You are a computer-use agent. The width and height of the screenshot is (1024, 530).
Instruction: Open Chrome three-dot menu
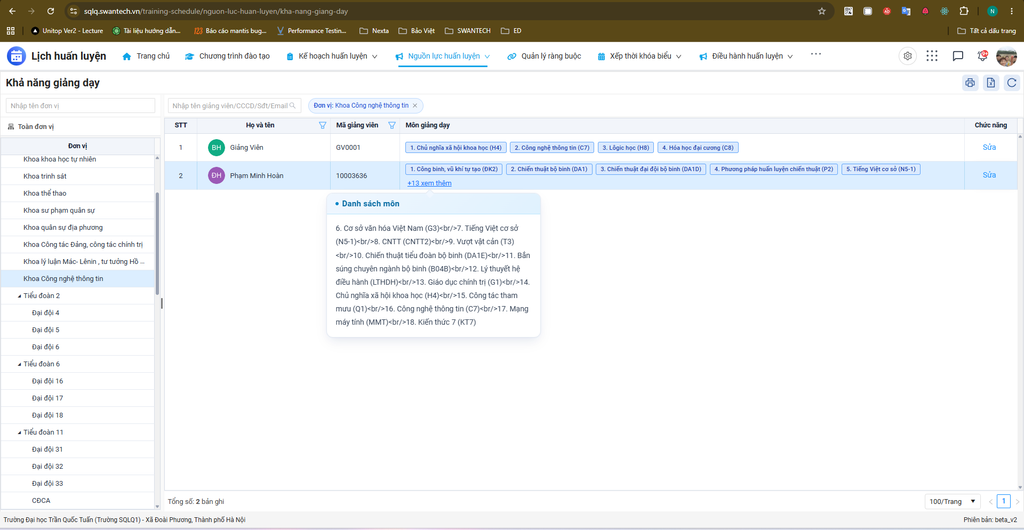coord(1013,11)
